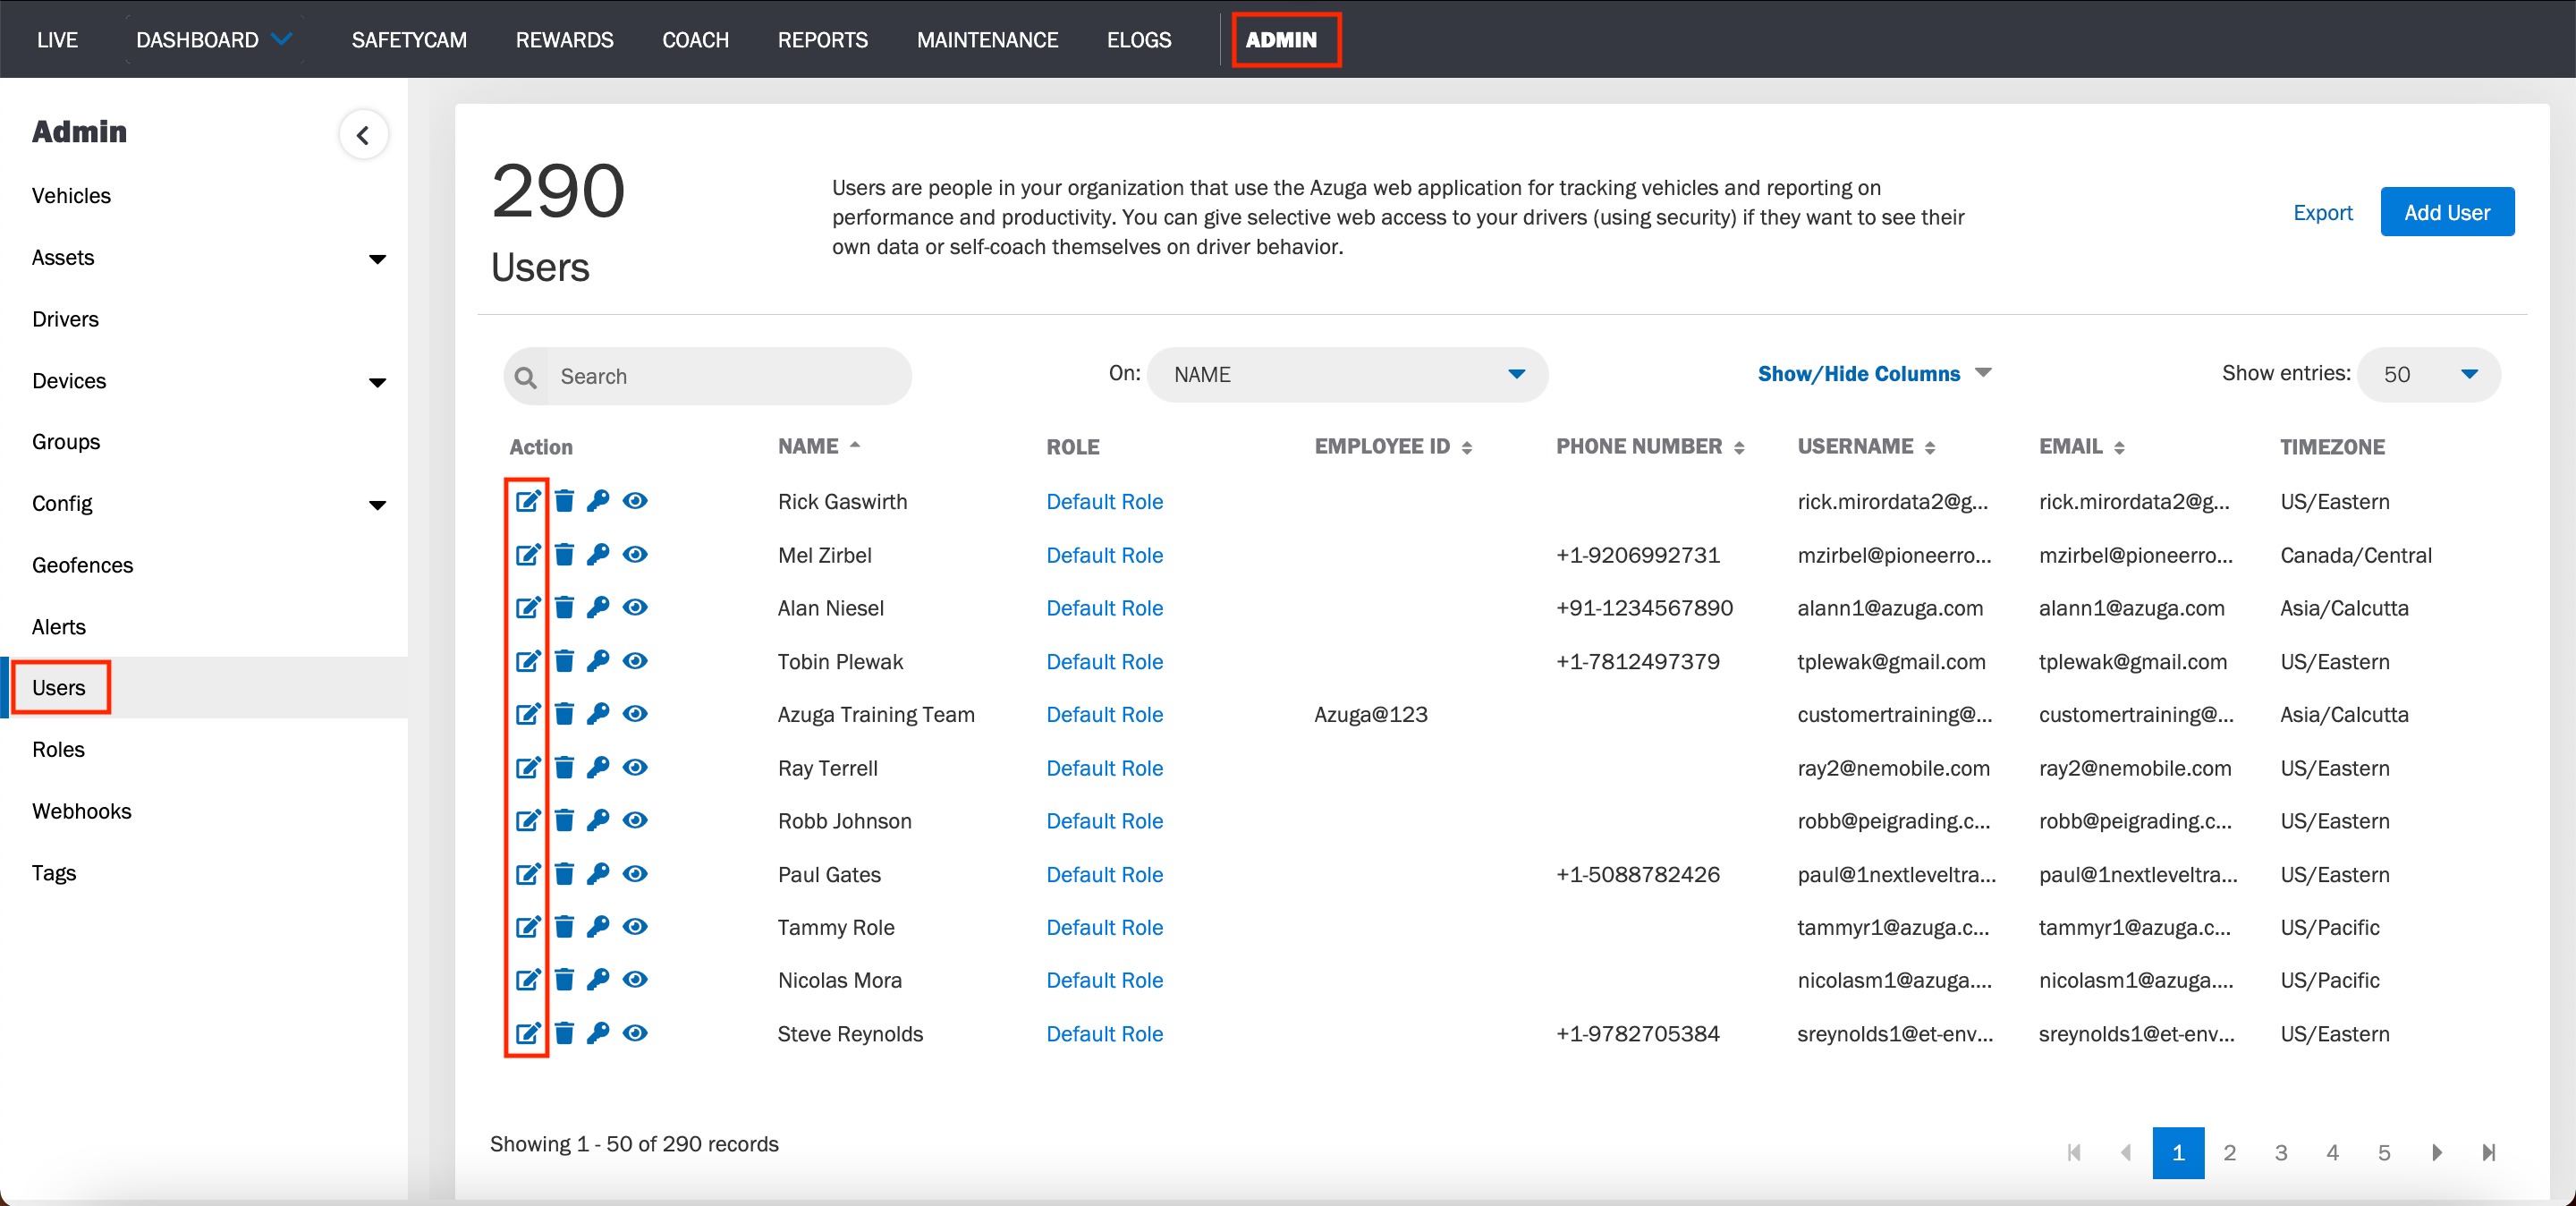
Task: Open the Live tab
Action: tap(57, 40)
